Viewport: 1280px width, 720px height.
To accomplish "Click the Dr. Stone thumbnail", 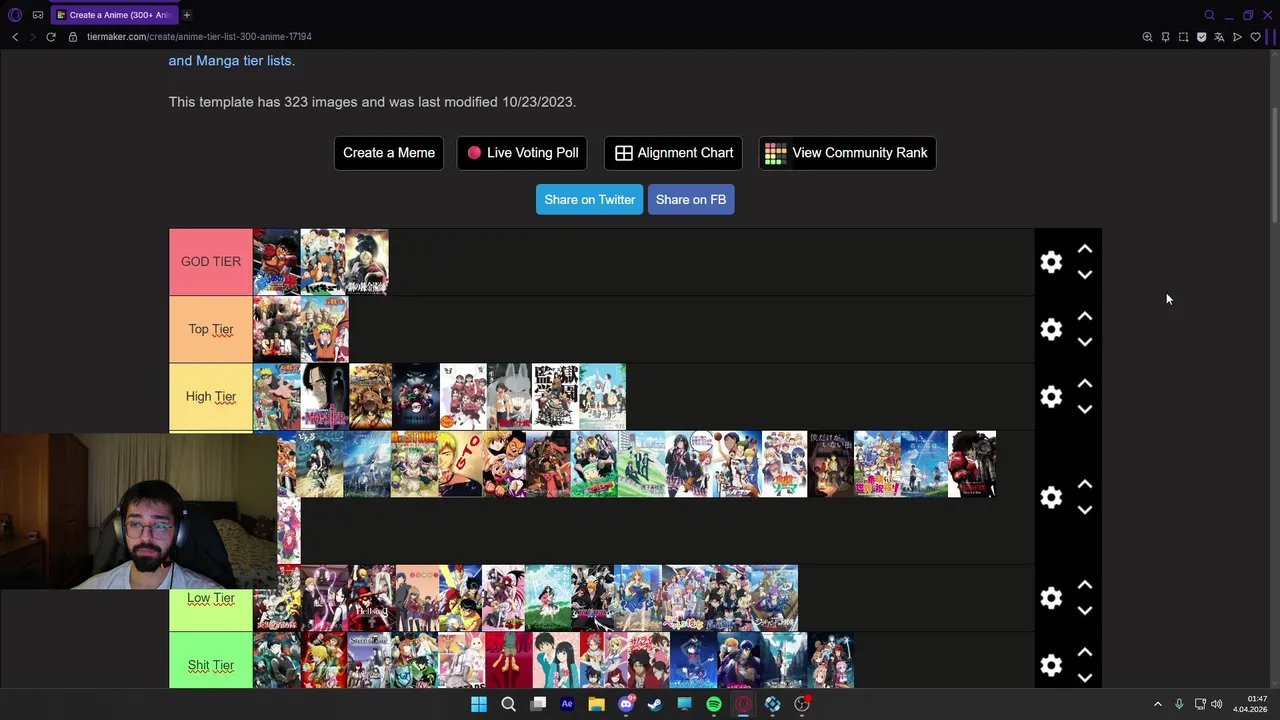I will (414, 464).
